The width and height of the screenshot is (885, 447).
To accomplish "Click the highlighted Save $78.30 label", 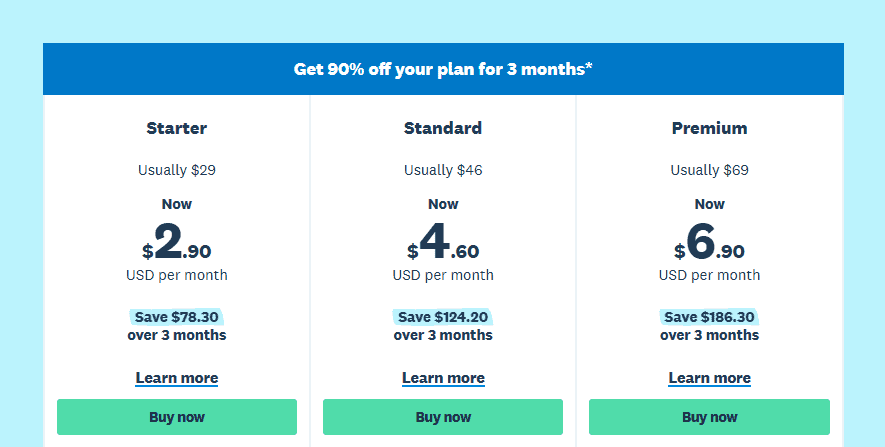I will [x=177, y=317].
